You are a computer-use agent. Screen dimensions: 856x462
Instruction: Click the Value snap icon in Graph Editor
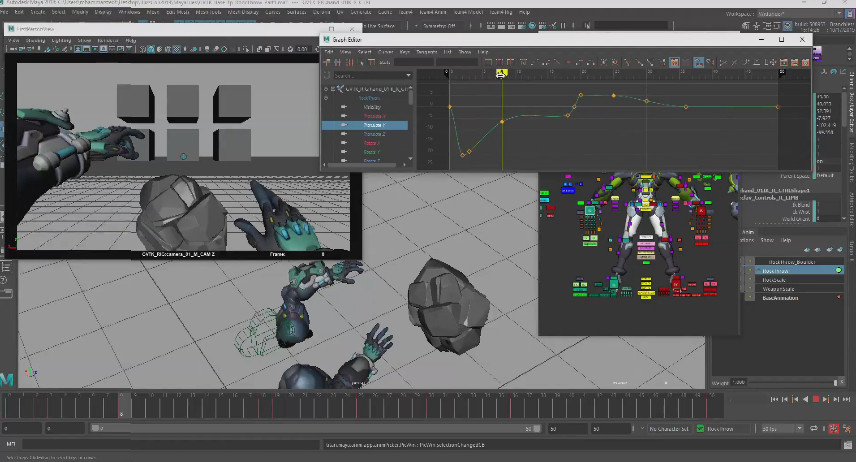click(710, 62)
